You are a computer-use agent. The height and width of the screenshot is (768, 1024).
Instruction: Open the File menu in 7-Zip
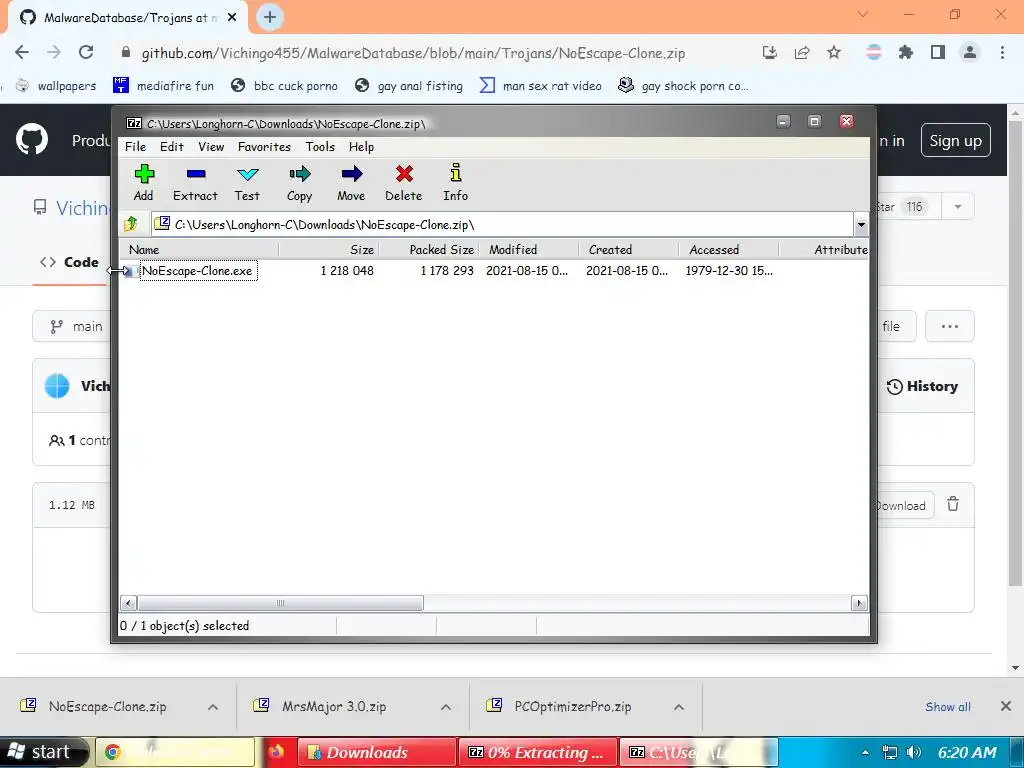tap(135, 147)
